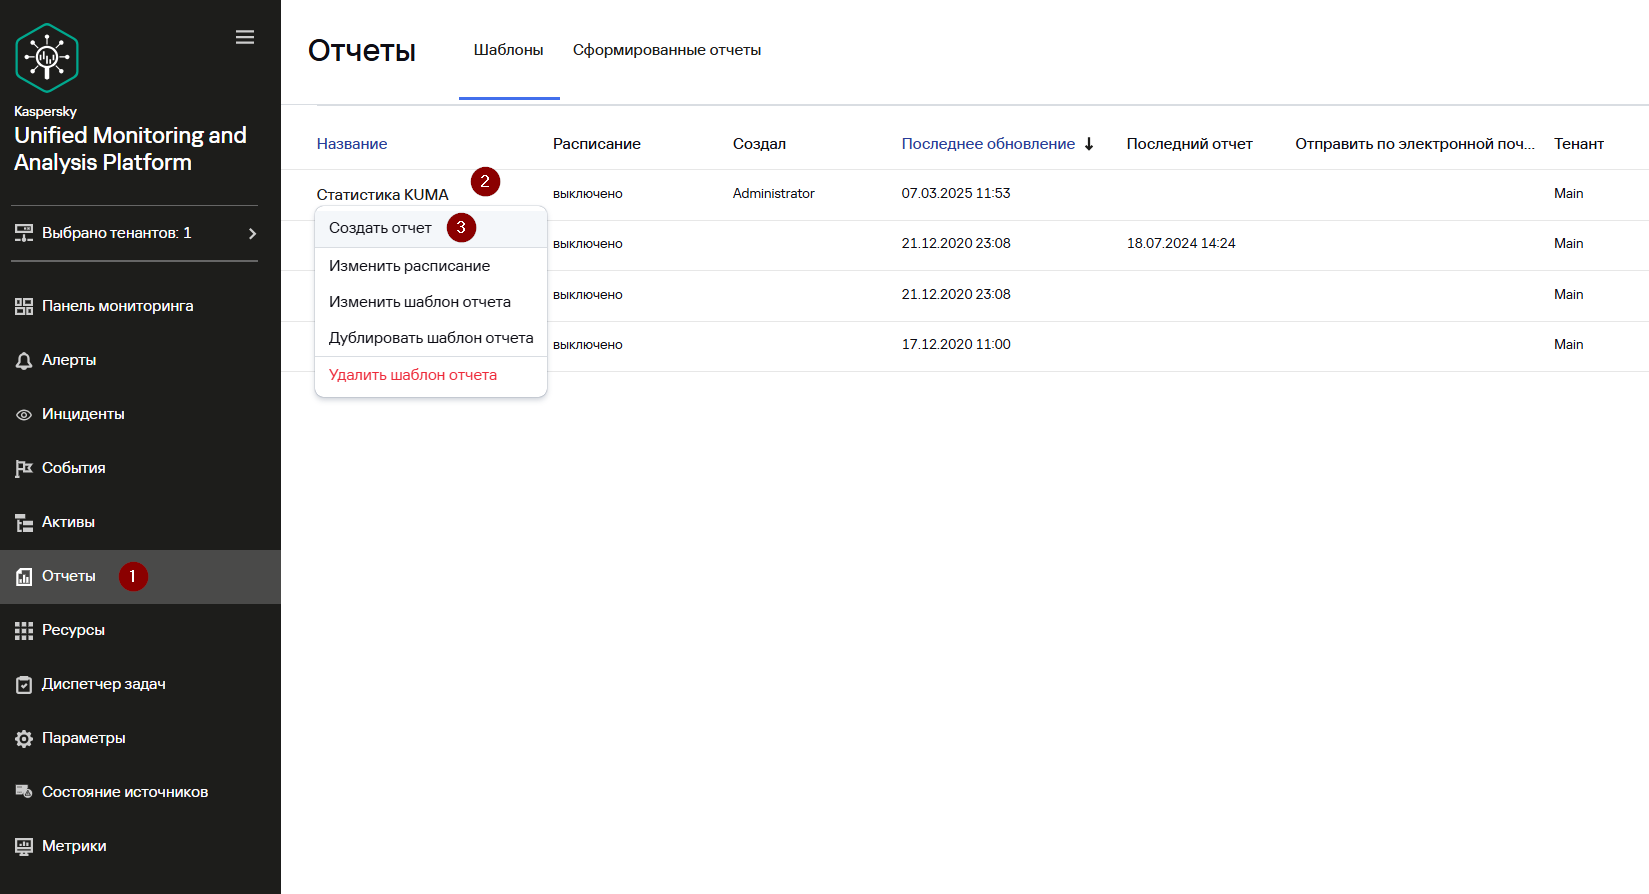Click the Resources grid icon
The width and height of the screenshot is (1649, 894).
tap(24, 631)
